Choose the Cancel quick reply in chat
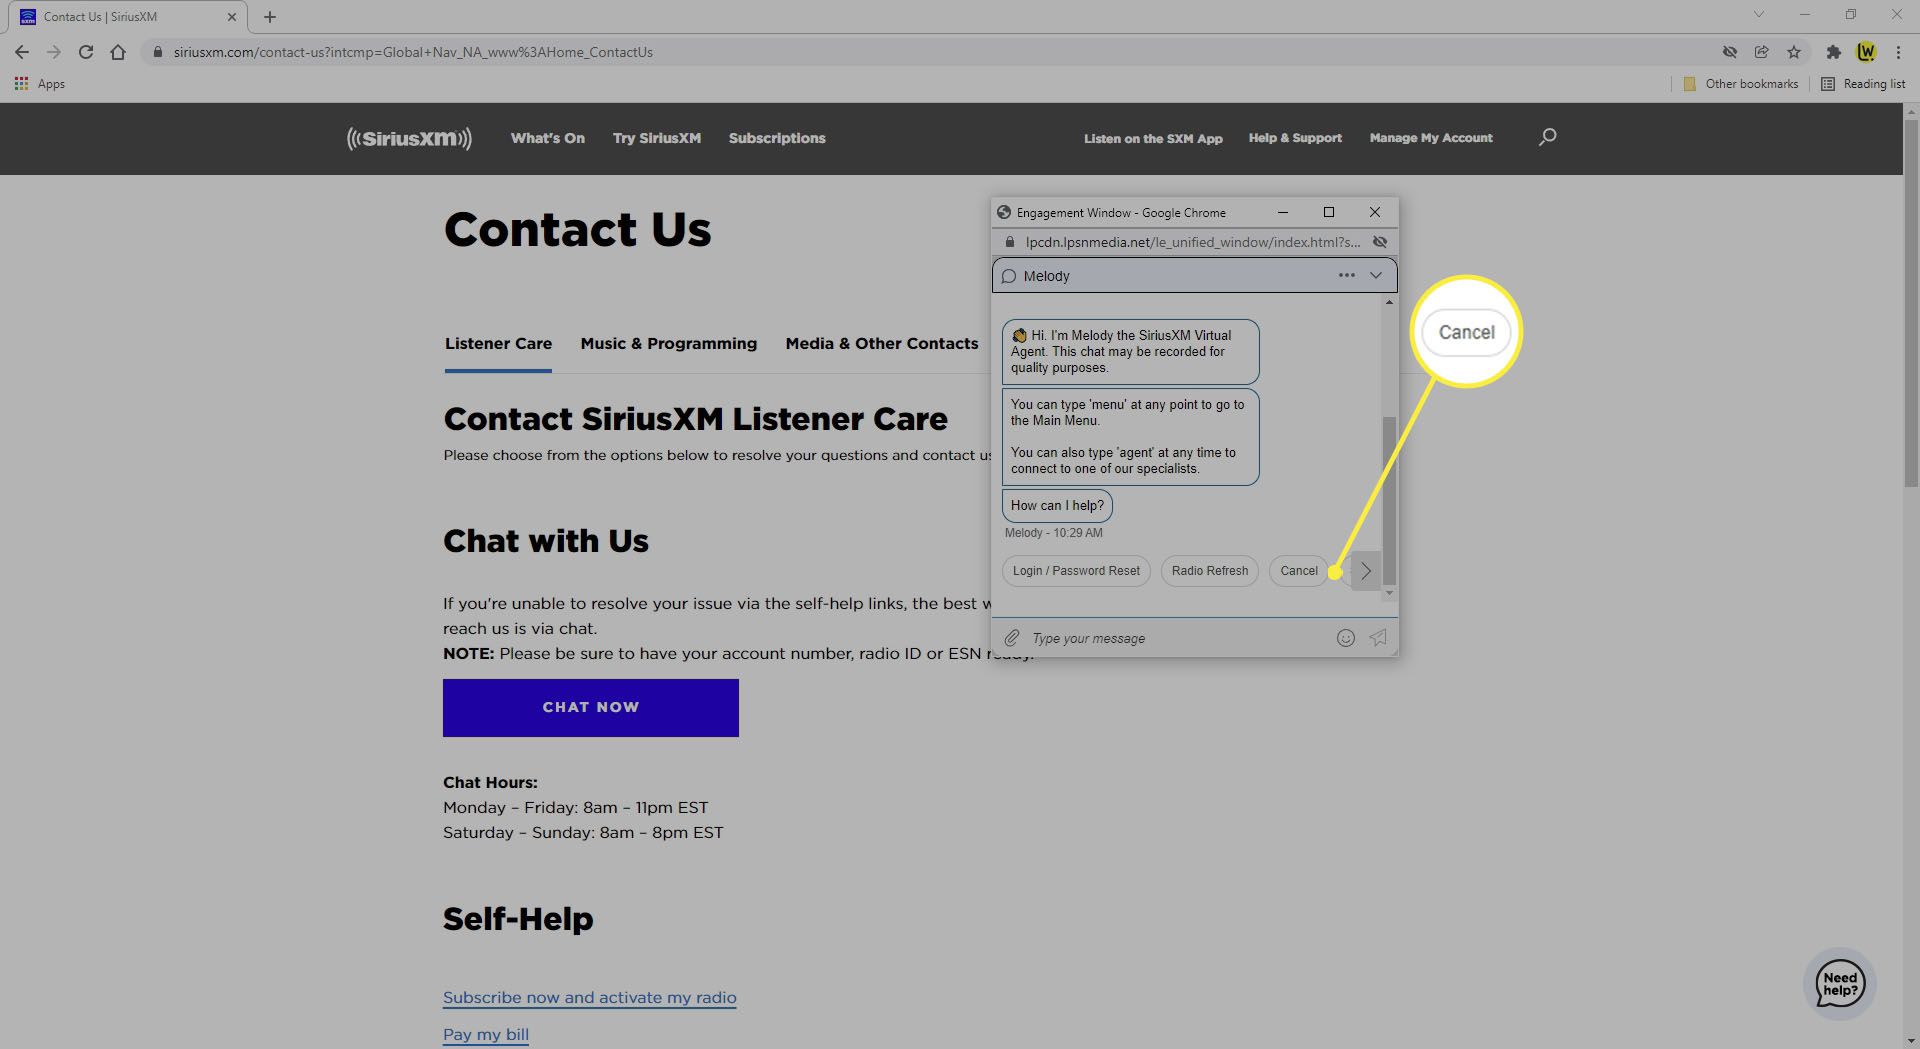1920x1049 pixels. [1299, 571]
